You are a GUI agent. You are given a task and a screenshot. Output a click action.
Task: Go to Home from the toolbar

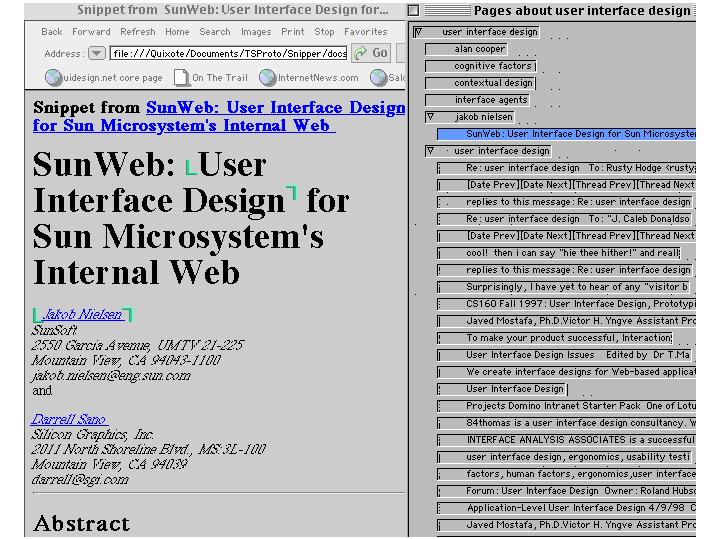(x=177, y=32)
